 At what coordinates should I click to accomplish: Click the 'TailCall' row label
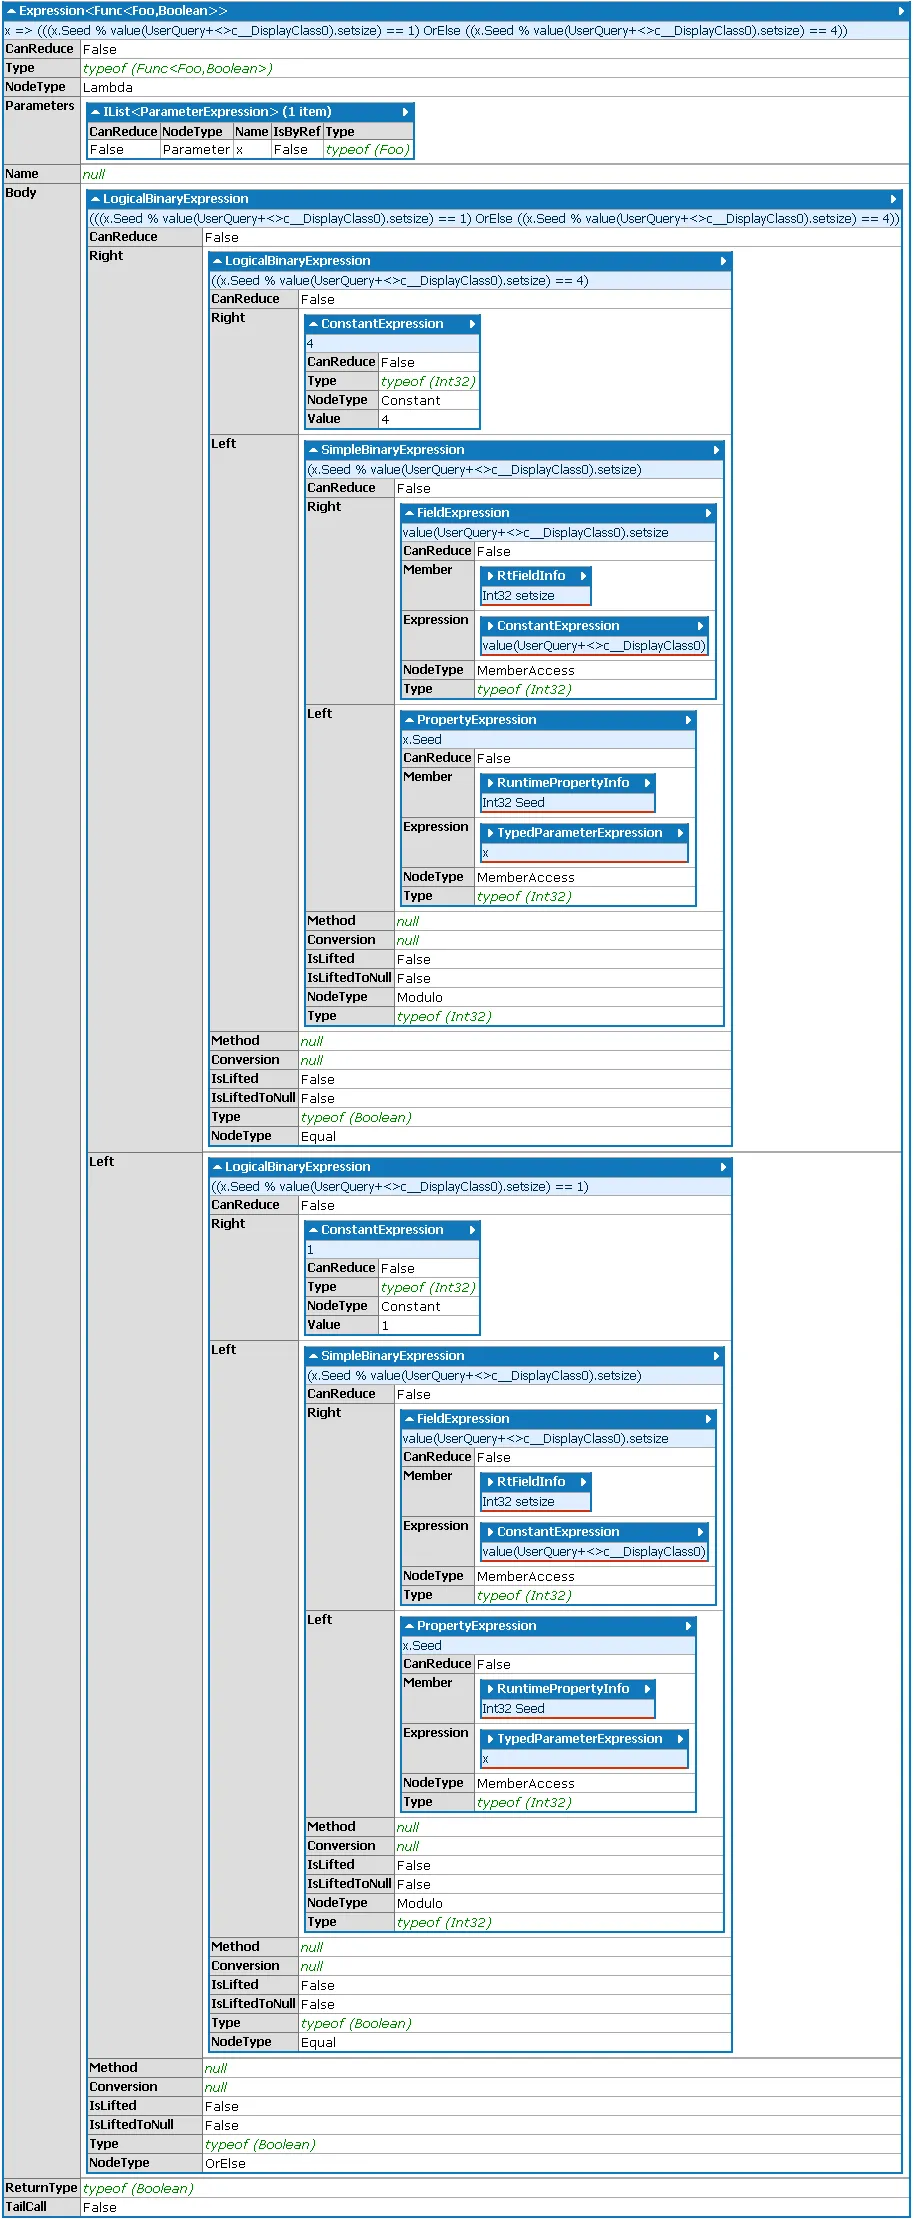click(x=26, y=2207)
